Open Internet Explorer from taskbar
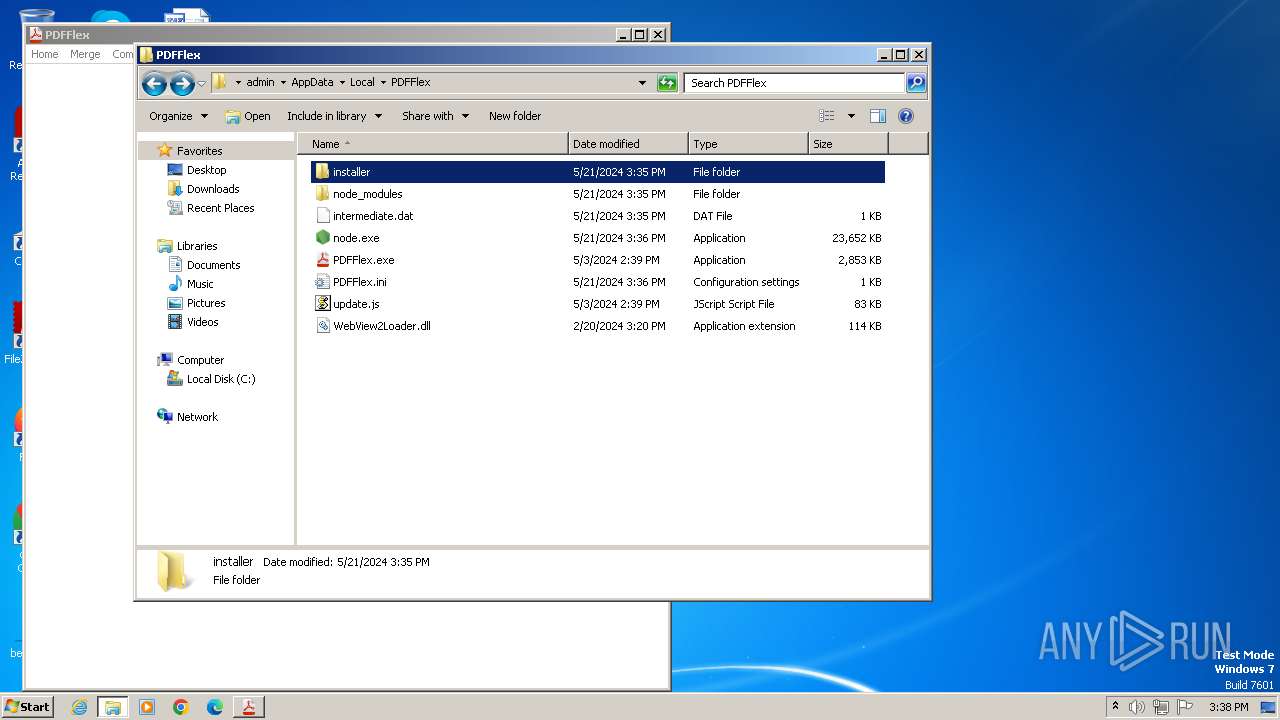Screen dimensions: 1280x720 79,707
